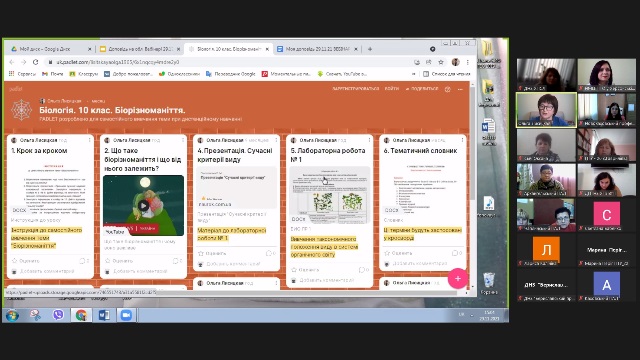This screenshot has height=360, width=640.
Task: Bookmark this page with the star icon
Action: (x=441, y=62)
